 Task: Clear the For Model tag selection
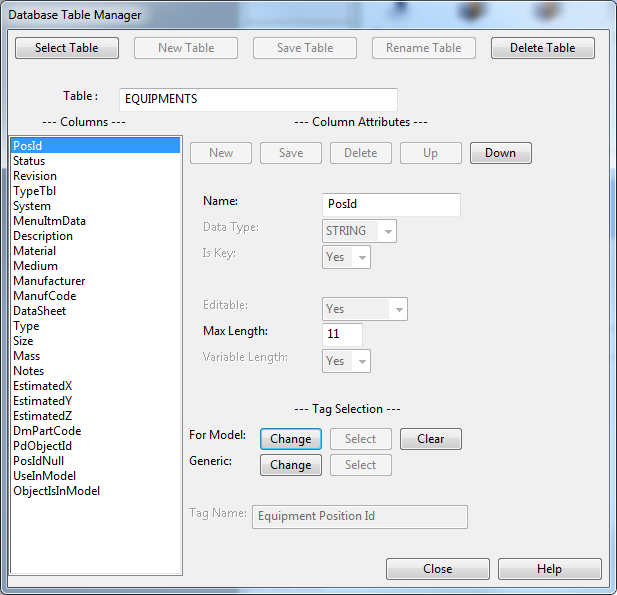[x=430, y=439]
